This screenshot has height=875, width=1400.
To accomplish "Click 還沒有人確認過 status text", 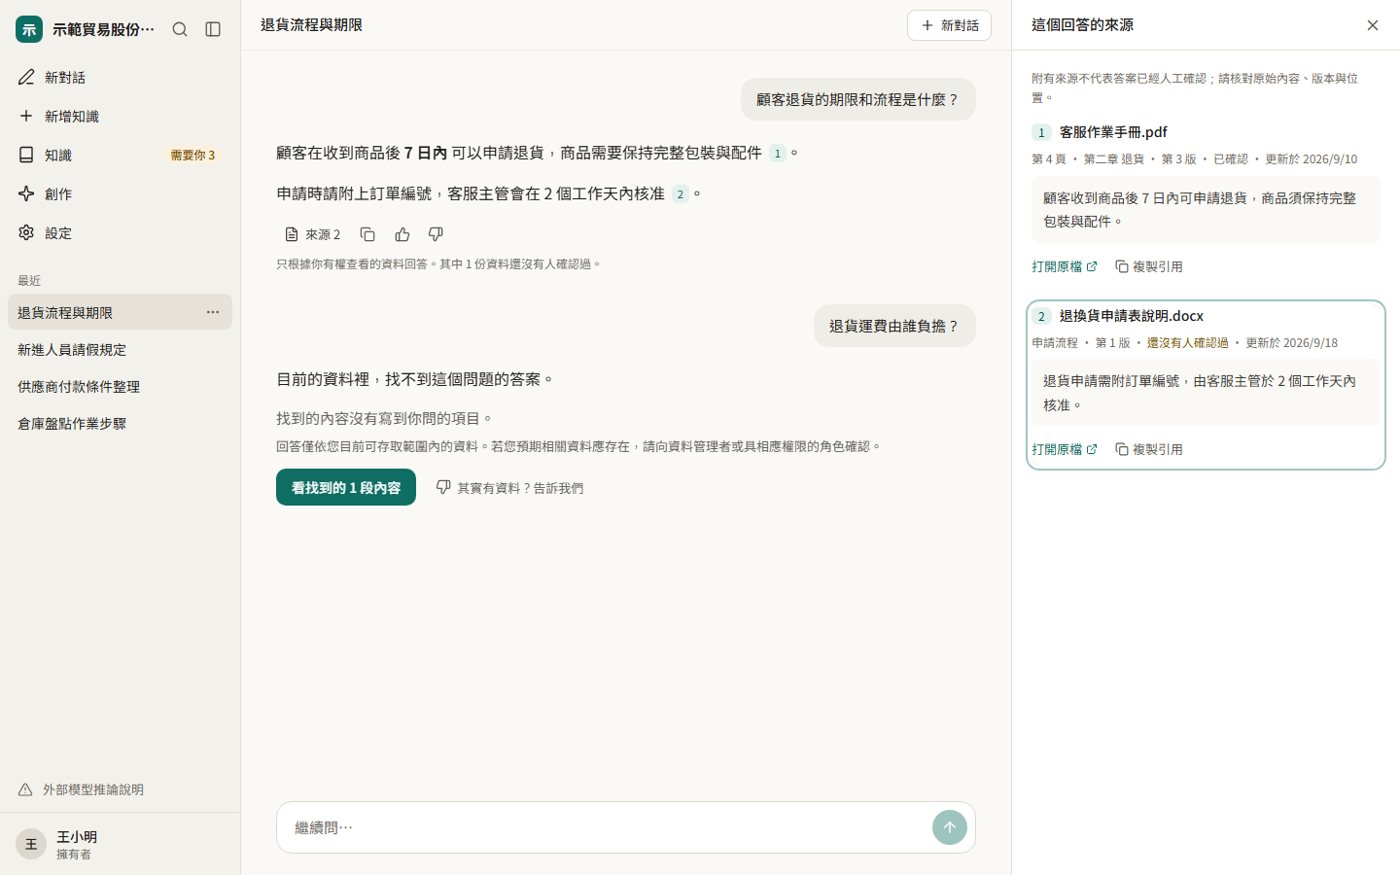I will (1187, 343).
